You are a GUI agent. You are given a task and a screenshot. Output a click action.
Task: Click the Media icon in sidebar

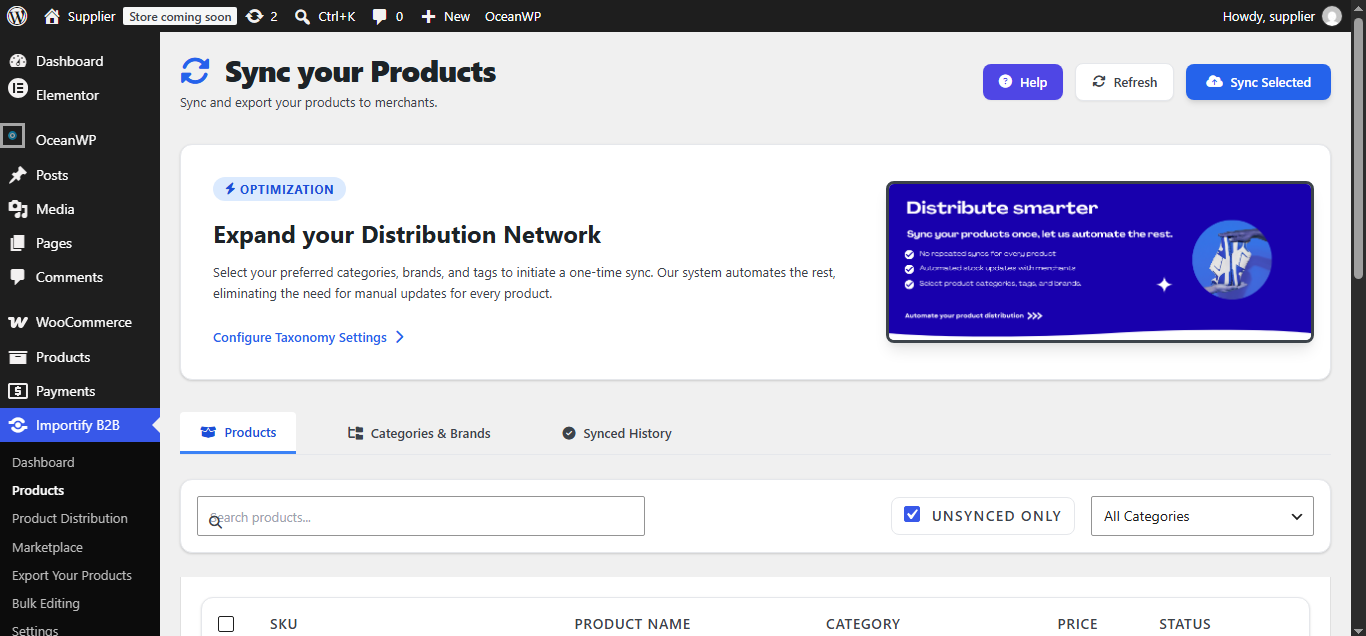point(17,209)
